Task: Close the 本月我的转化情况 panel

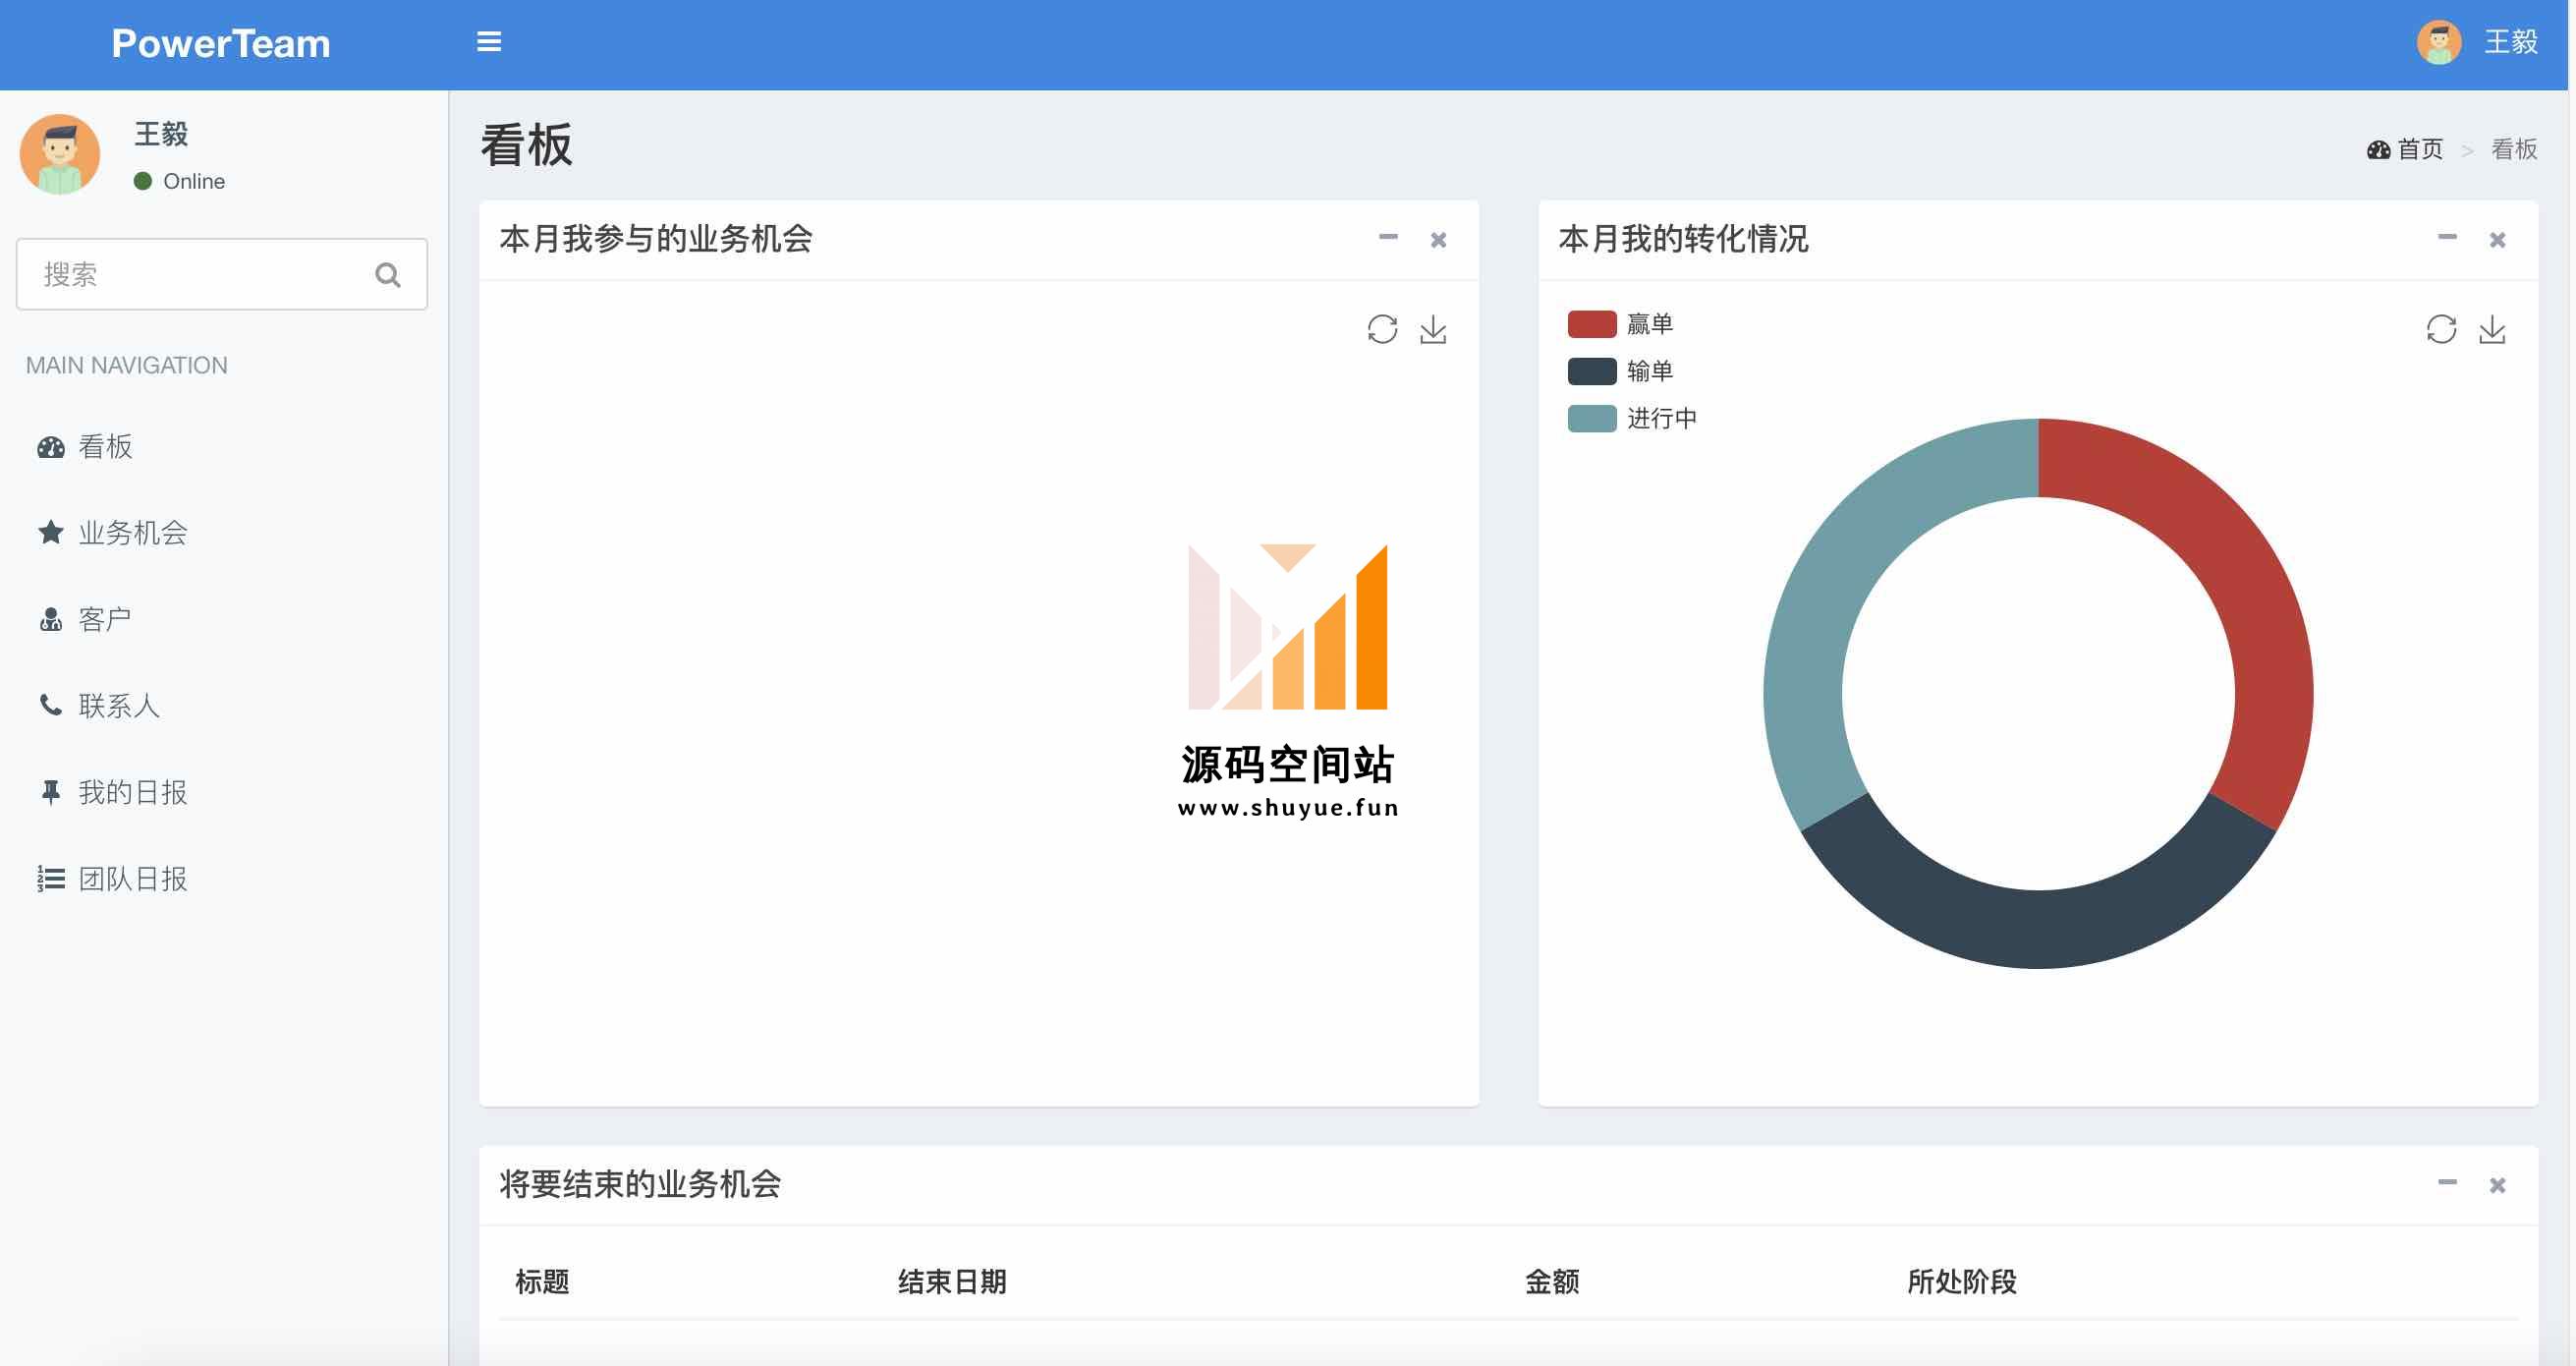Action: point(2497,240)
